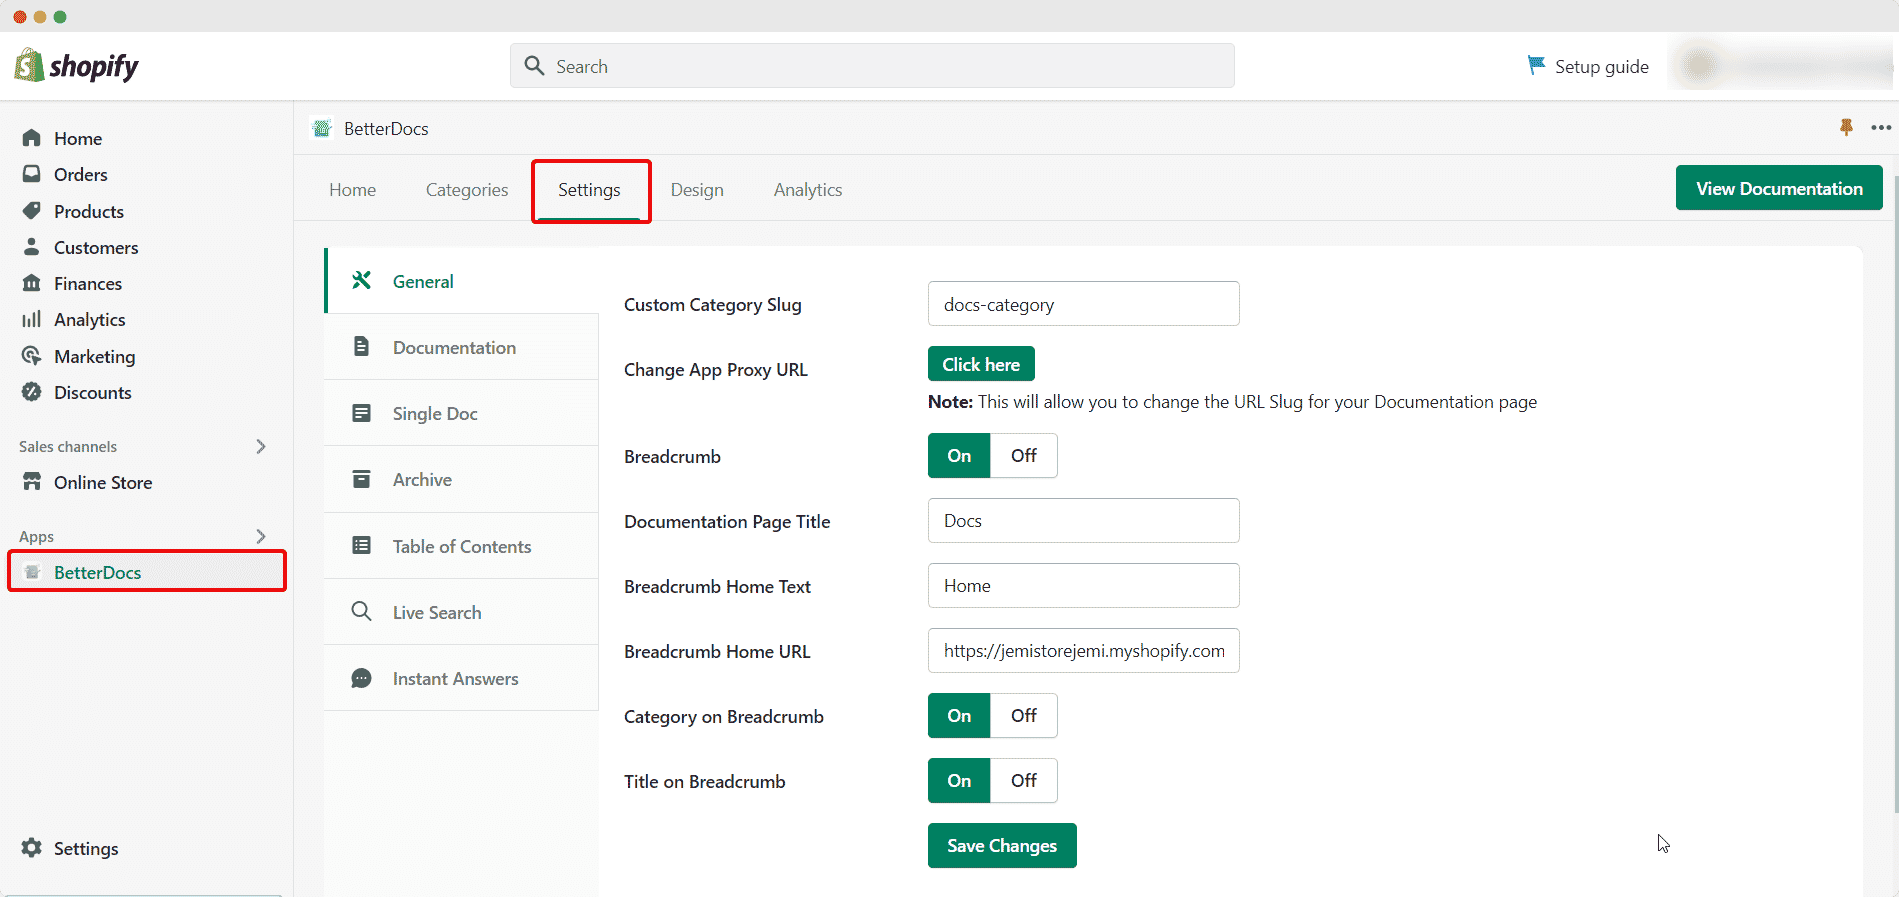The width and height of the screenshot is (1899, 897).
Task: Open the Instant Answers settings section
Action: coord(462,678)
